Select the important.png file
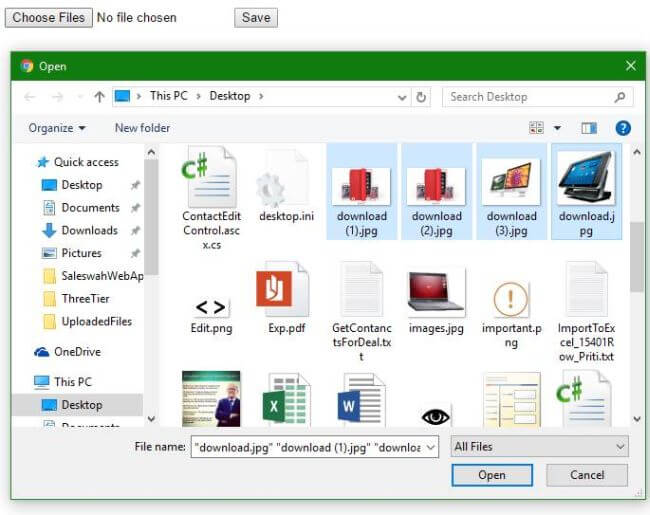This screenshot has width=650, height=515. (x=512, y=314)
